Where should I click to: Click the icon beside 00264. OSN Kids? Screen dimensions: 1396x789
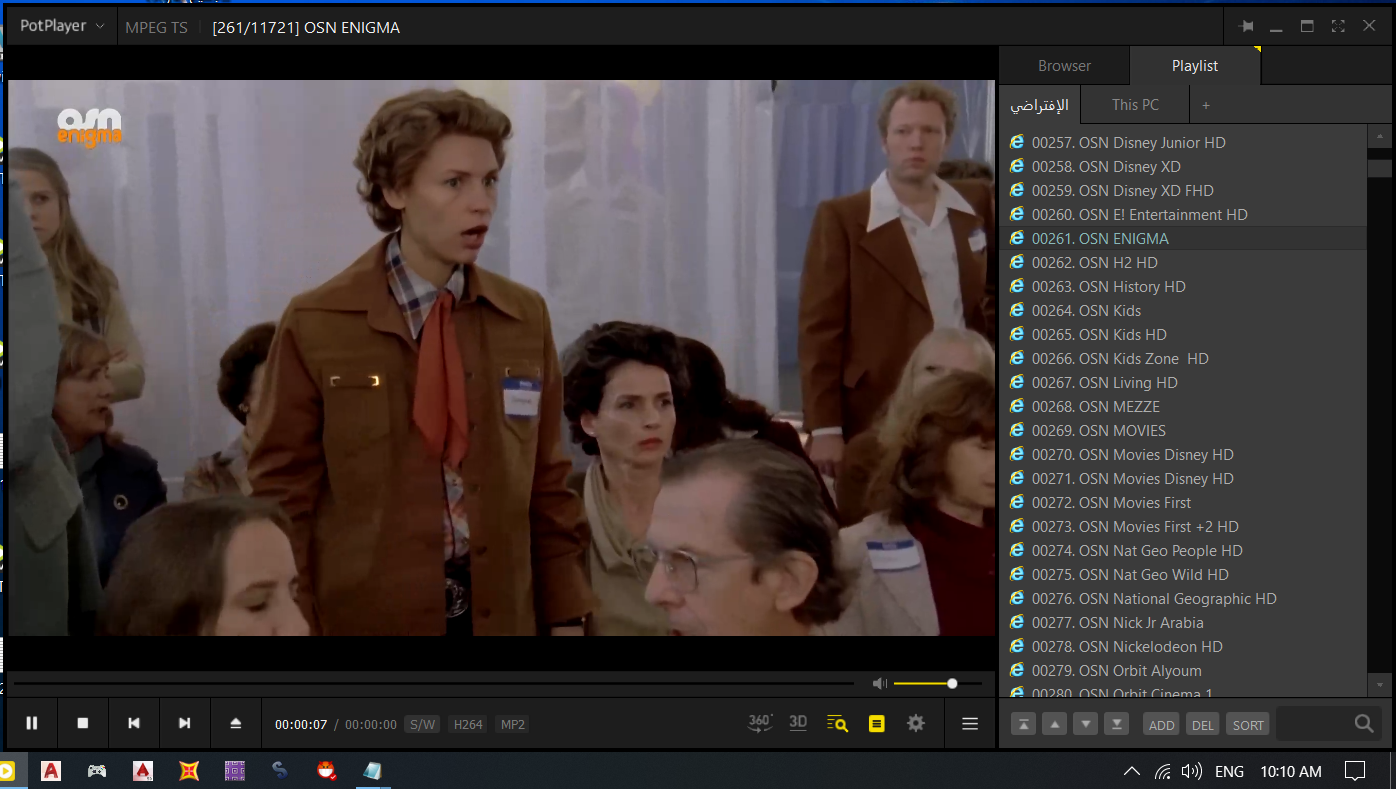[1017, 310]
